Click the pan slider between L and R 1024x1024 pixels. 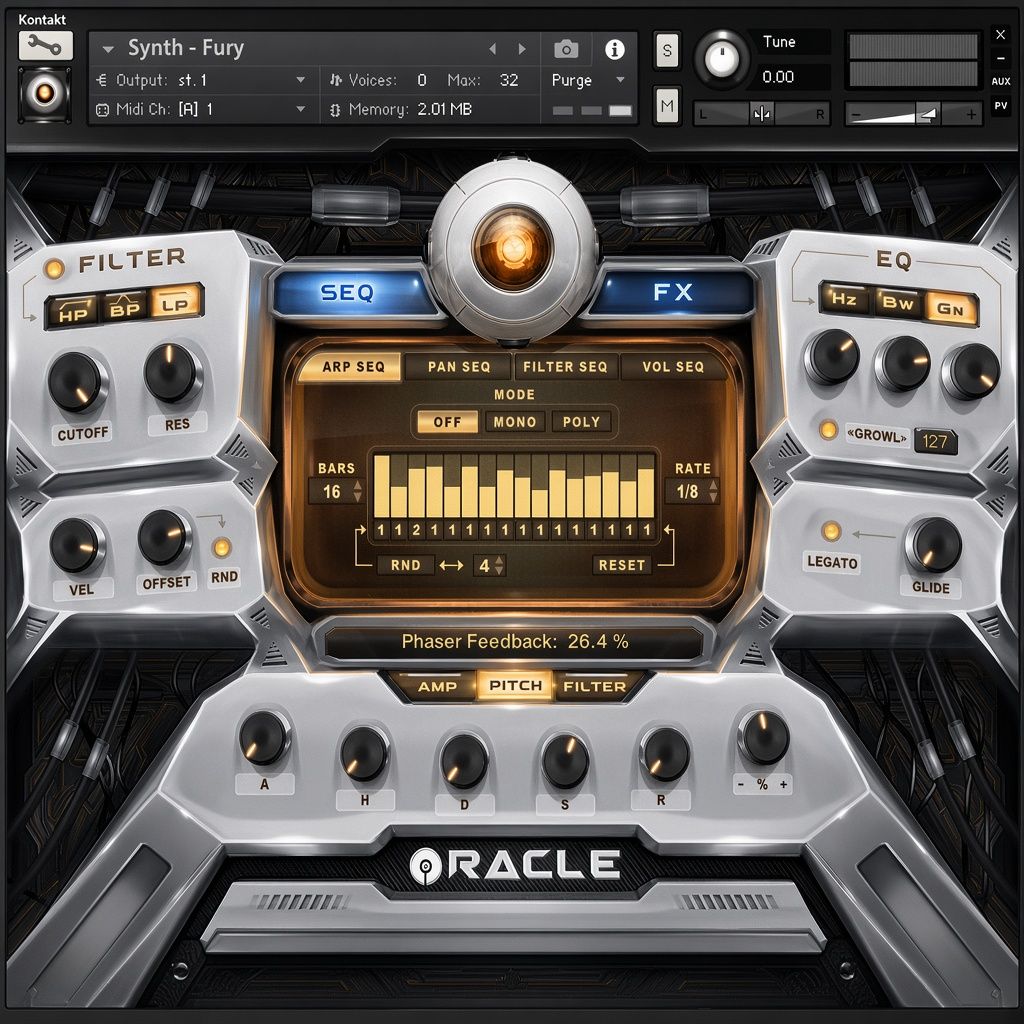(x=761, y=114)
